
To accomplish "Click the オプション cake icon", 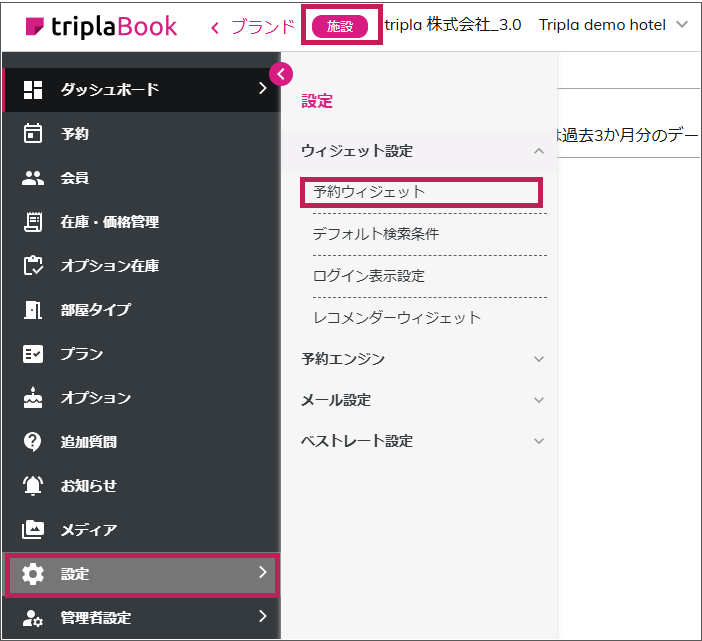I will pyautogui.click(x=33, y=397).
